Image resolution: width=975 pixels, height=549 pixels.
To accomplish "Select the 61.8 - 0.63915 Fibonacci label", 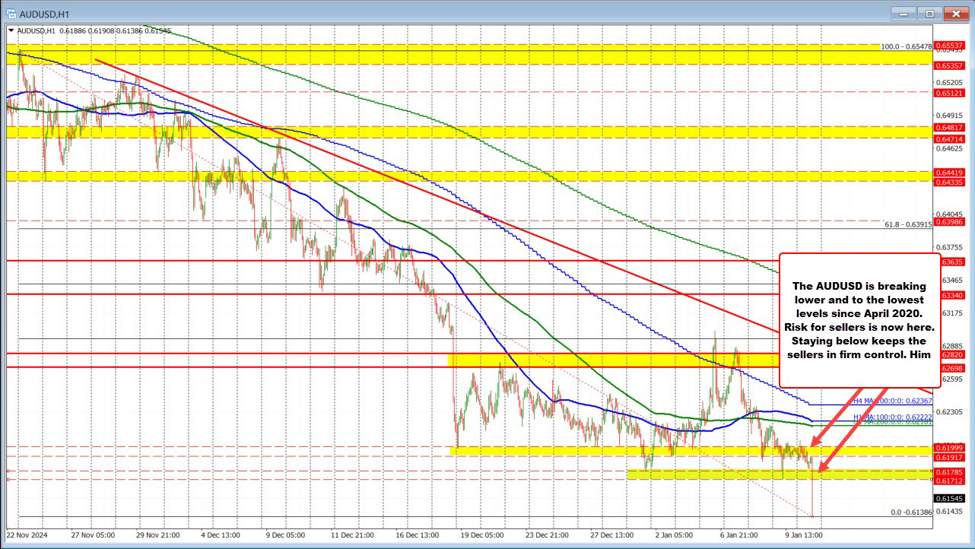I will 906,224.
